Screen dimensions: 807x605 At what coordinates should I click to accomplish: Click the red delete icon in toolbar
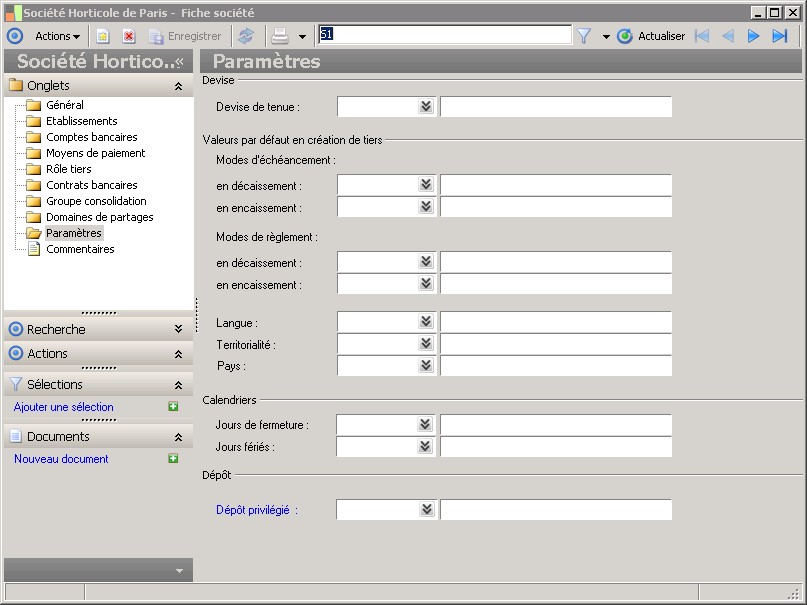tap(128, 36)
